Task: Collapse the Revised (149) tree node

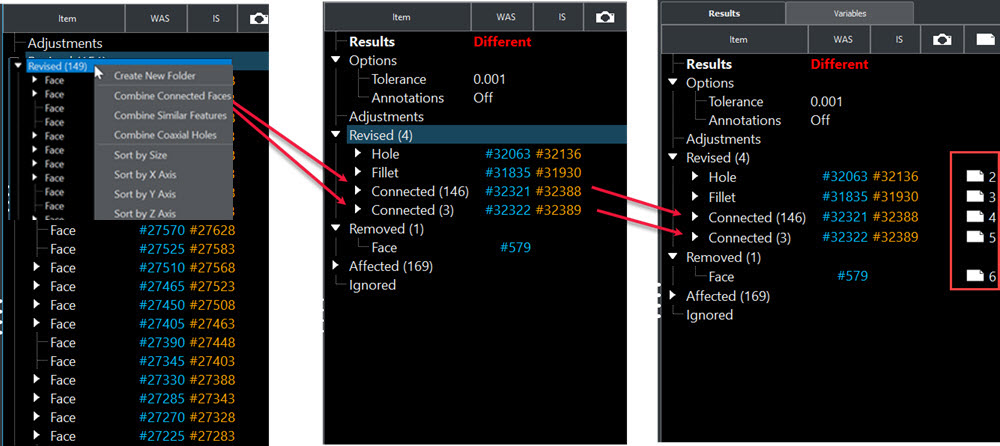Action: tap(19, 65)
